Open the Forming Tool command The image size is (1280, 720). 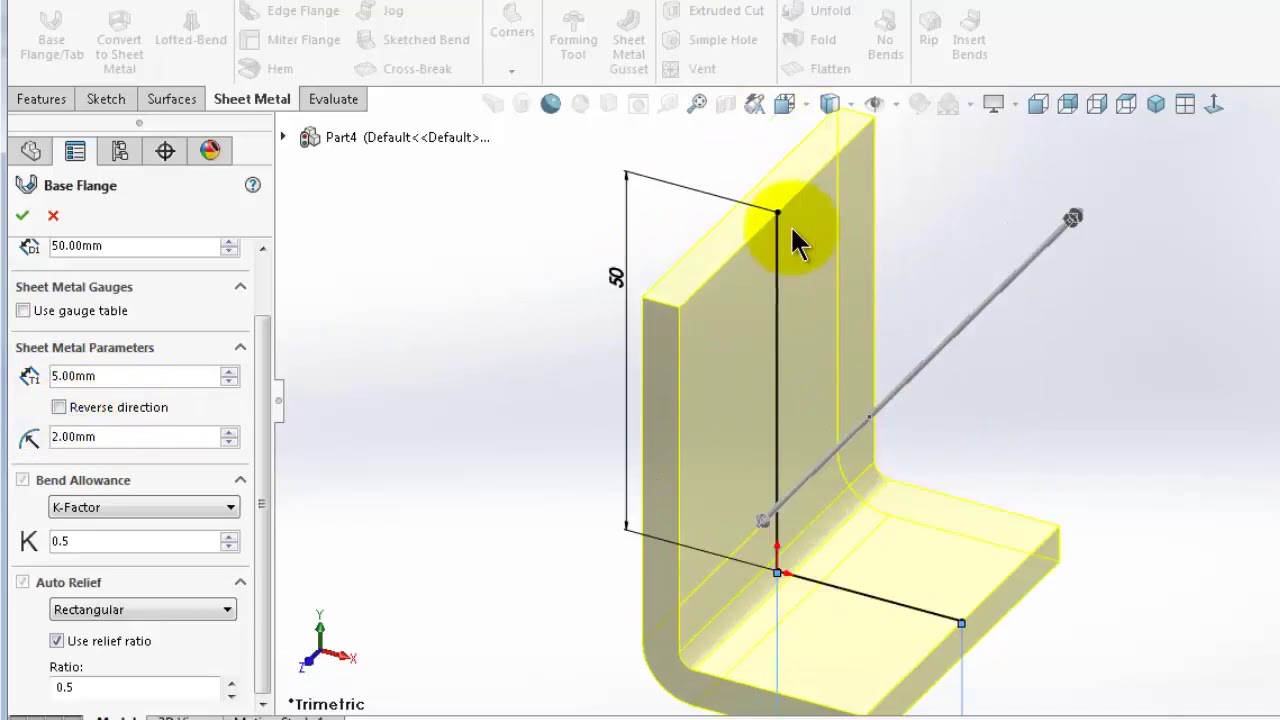(x=573, y=36)
